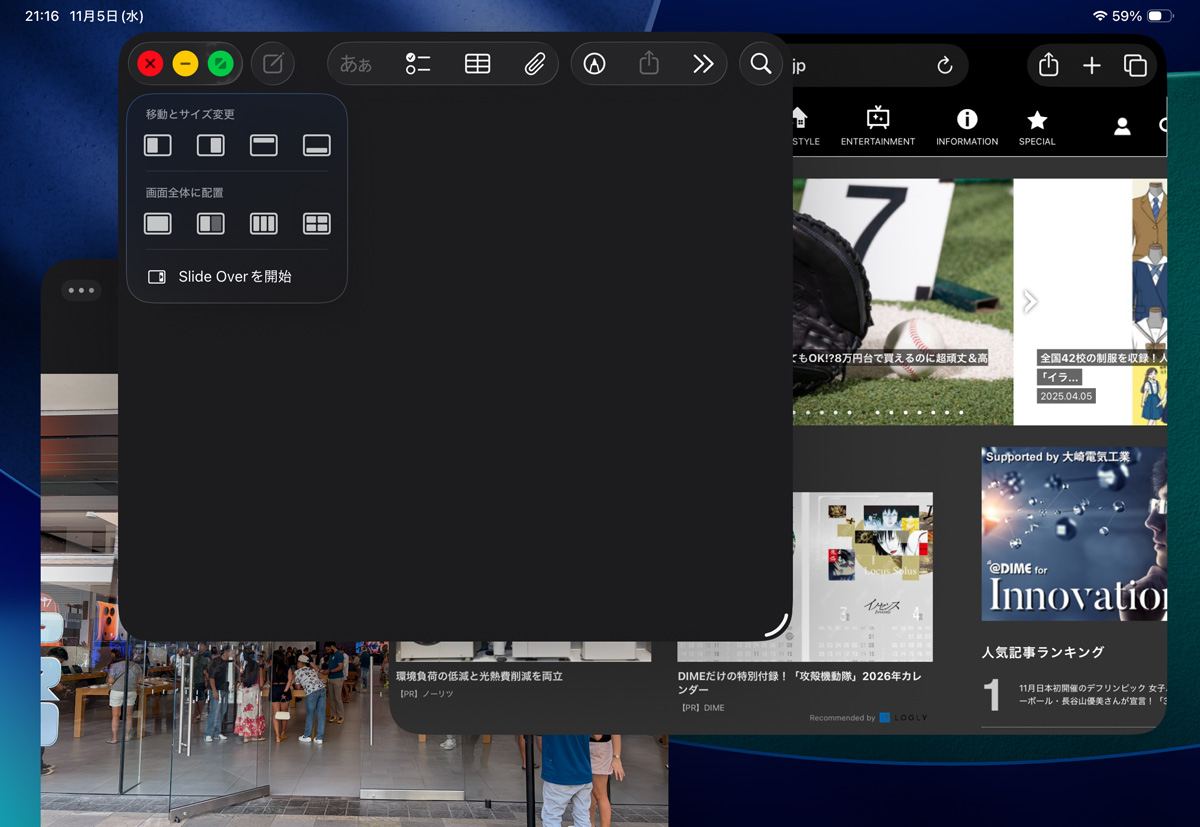Tile window to left half
Image resolution: width=1200 pixels, height=827 pixels.
coord(158,145)
